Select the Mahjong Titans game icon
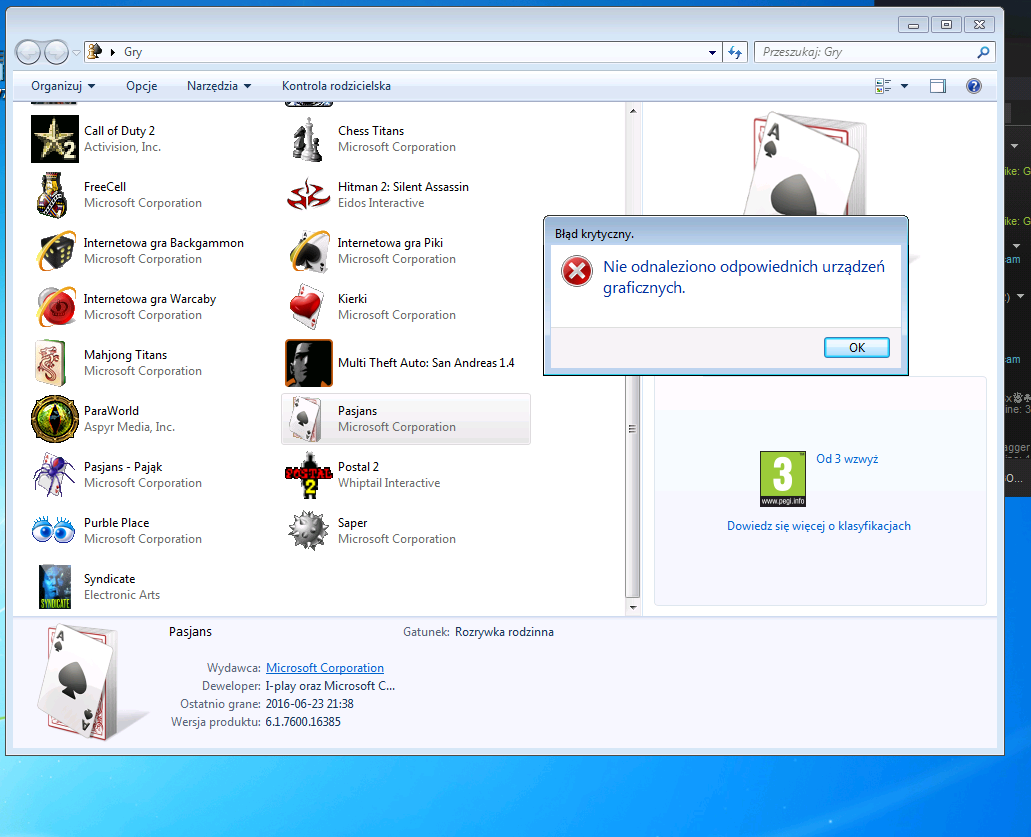 55,363
